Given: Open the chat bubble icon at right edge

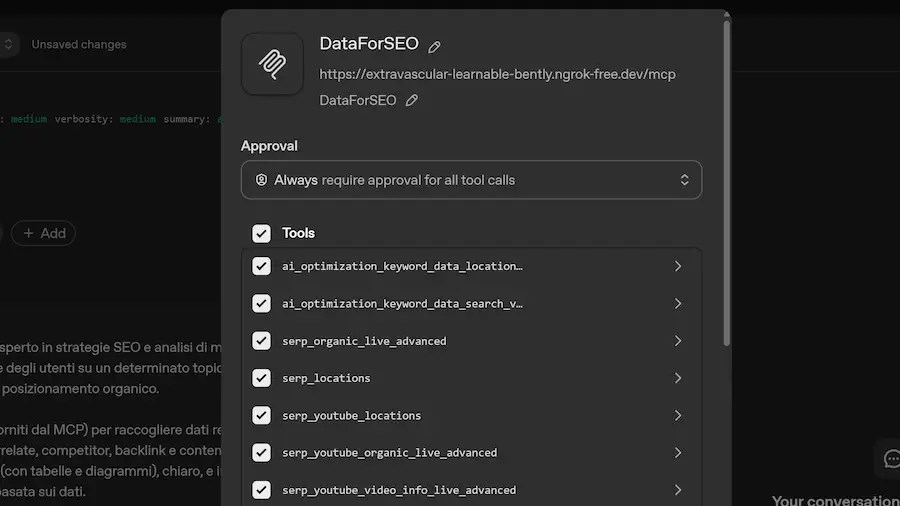Looking at the screenshot, I should point(892,458).
